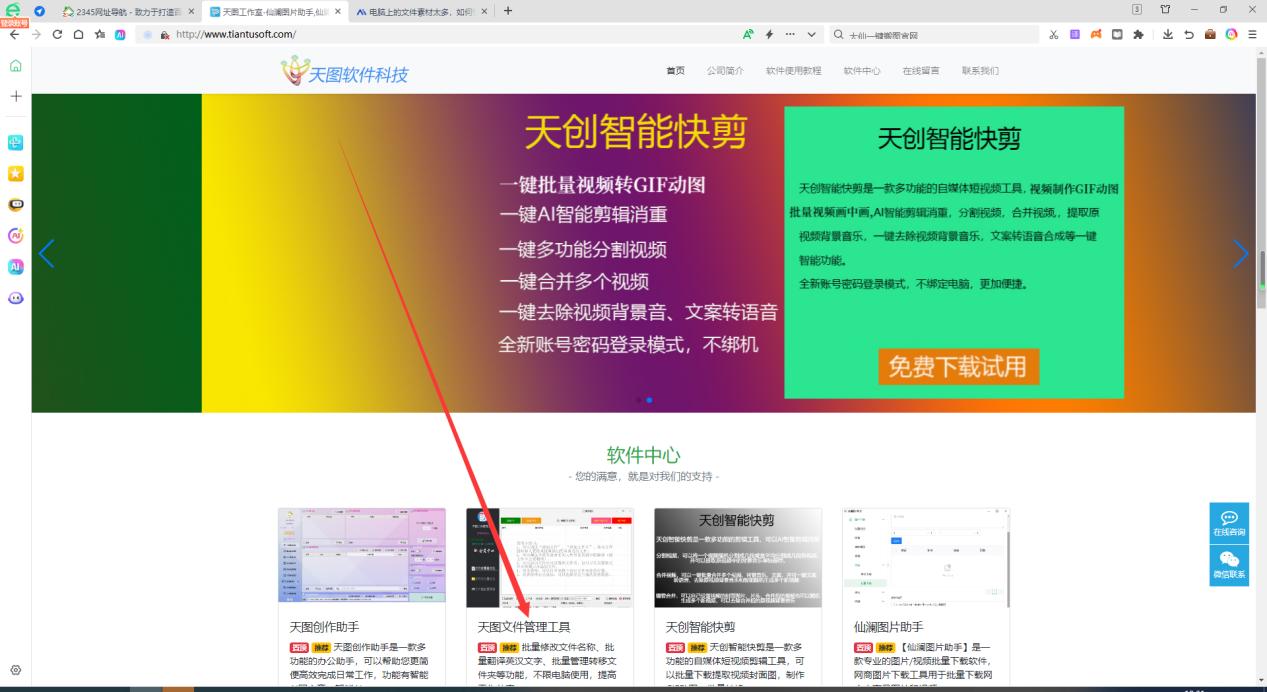Screen dimensions: 1267x692
Task: Open the 天图创作助手 thumbnail image
Action: (362, 555)
